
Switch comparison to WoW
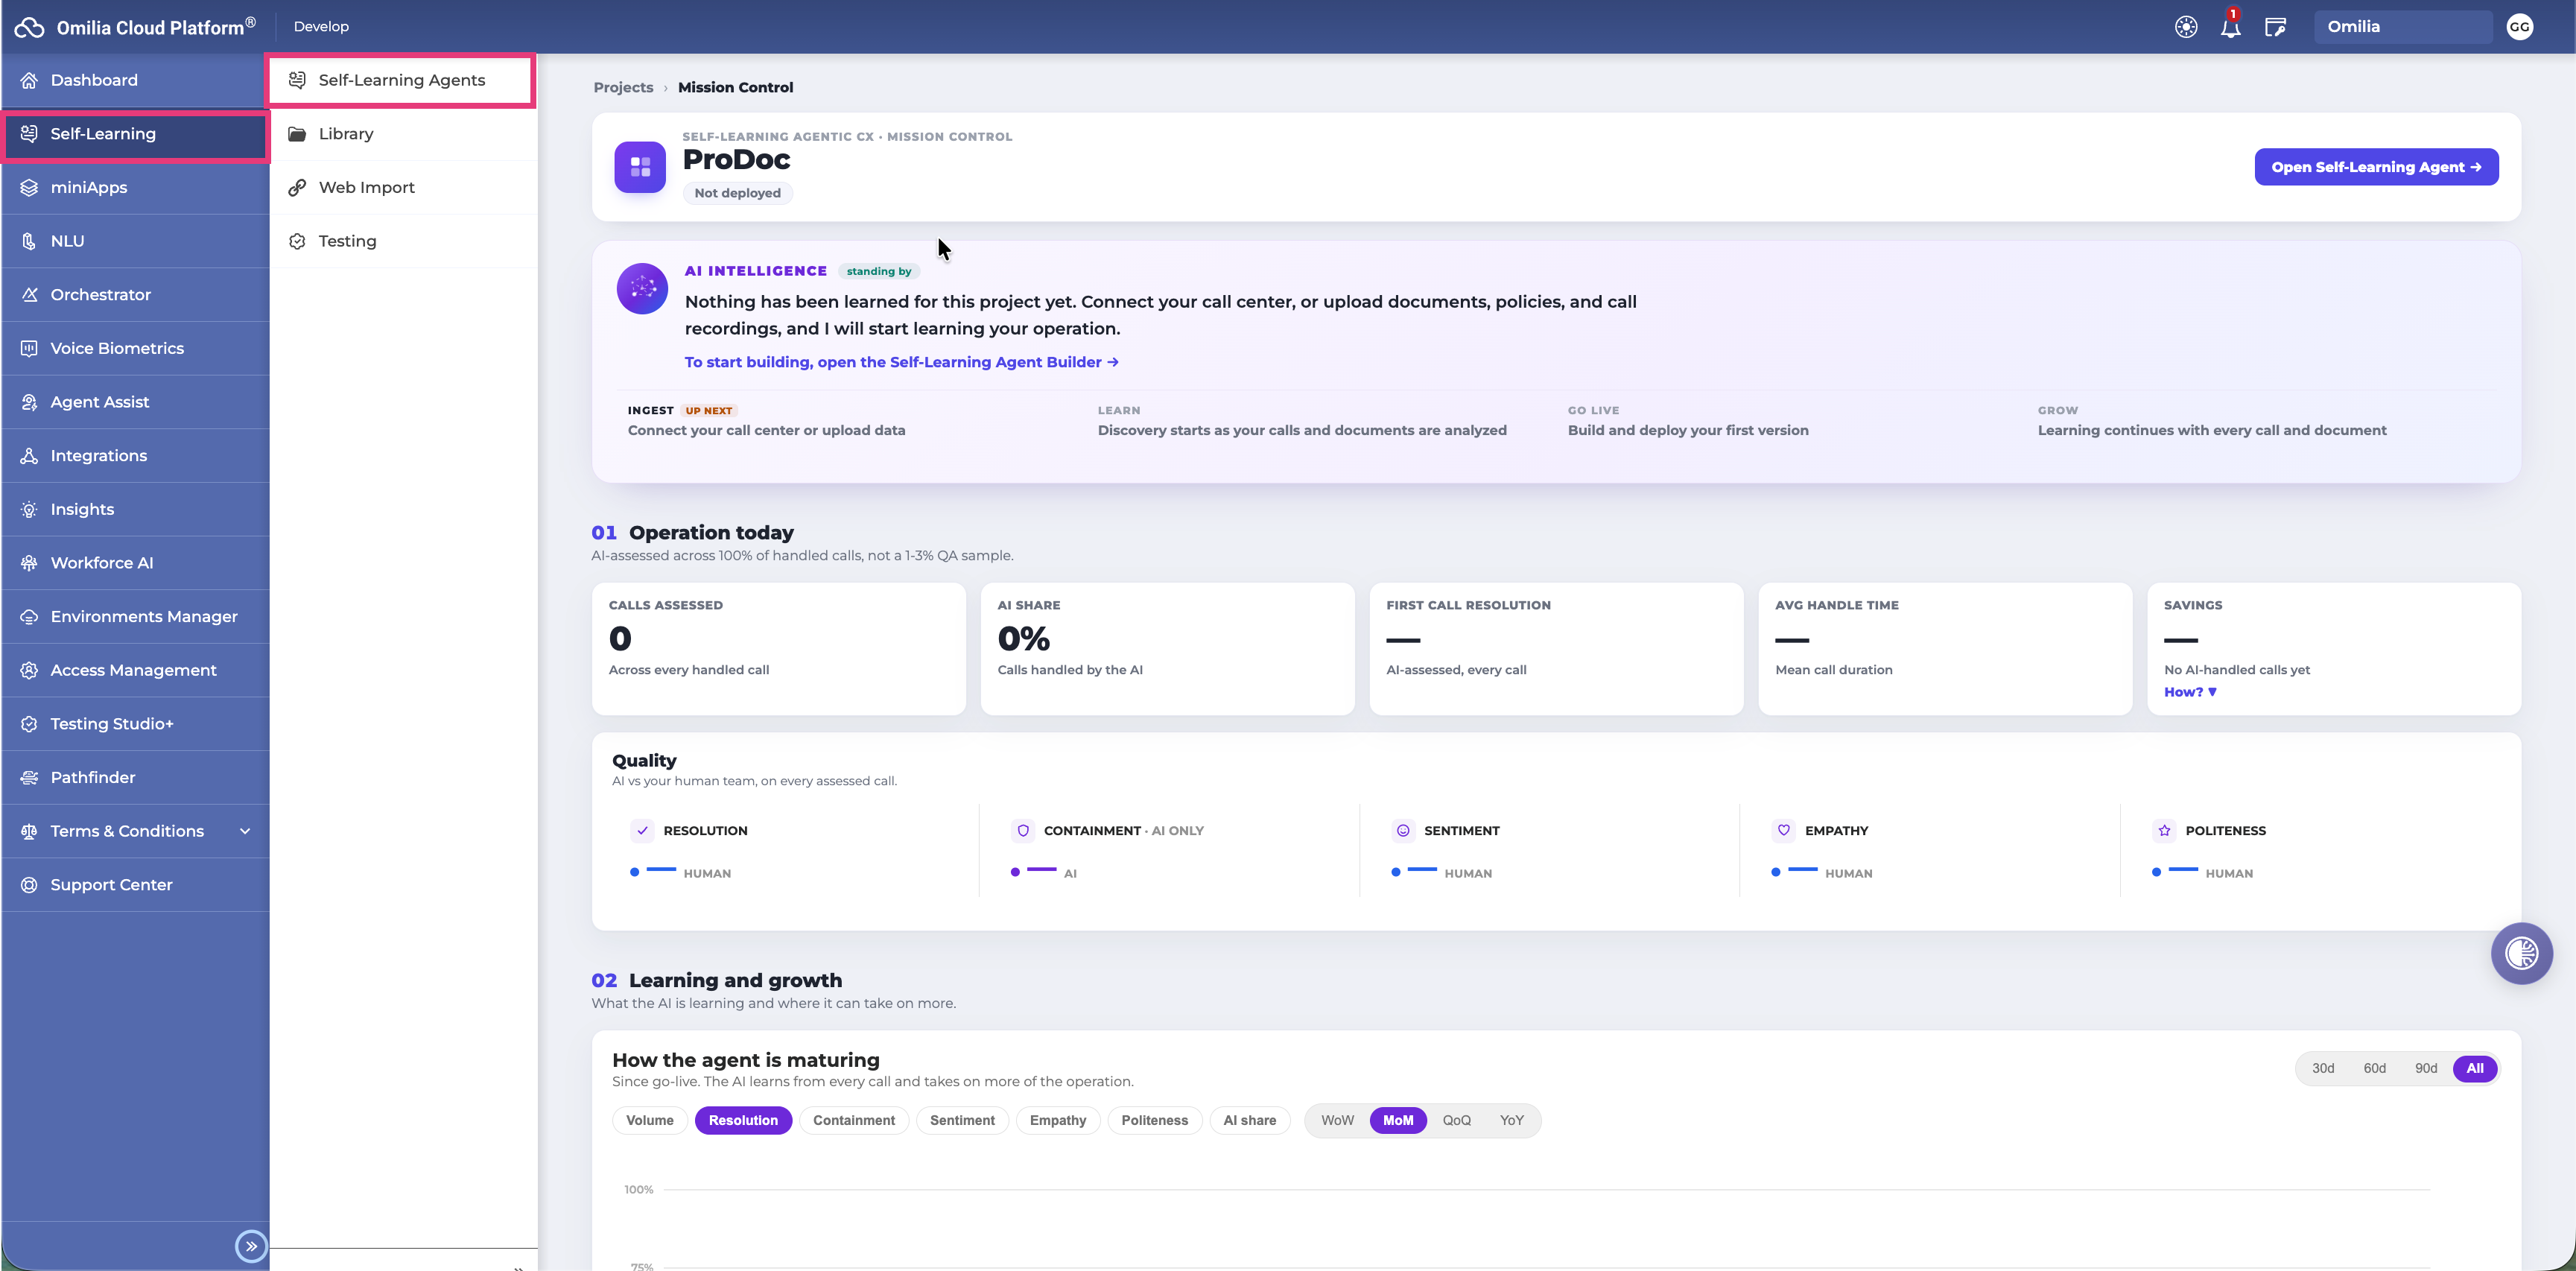coord(1337,1120)
